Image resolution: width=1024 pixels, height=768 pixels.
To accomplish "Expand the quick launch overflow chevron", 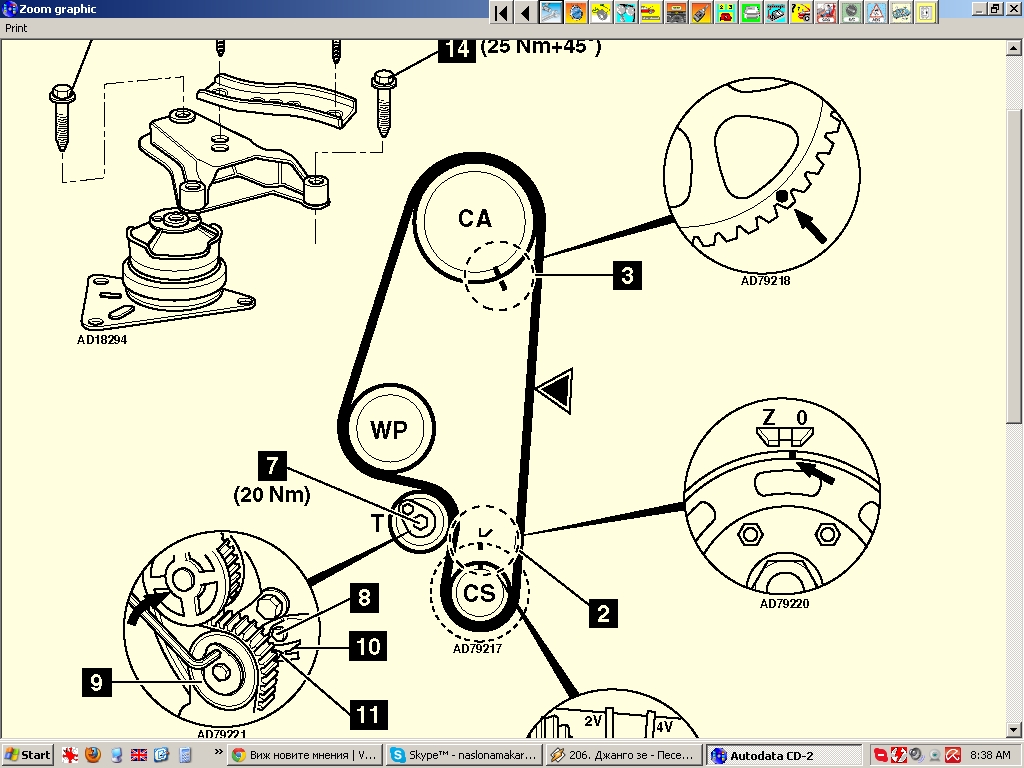I will coord(218,751).
